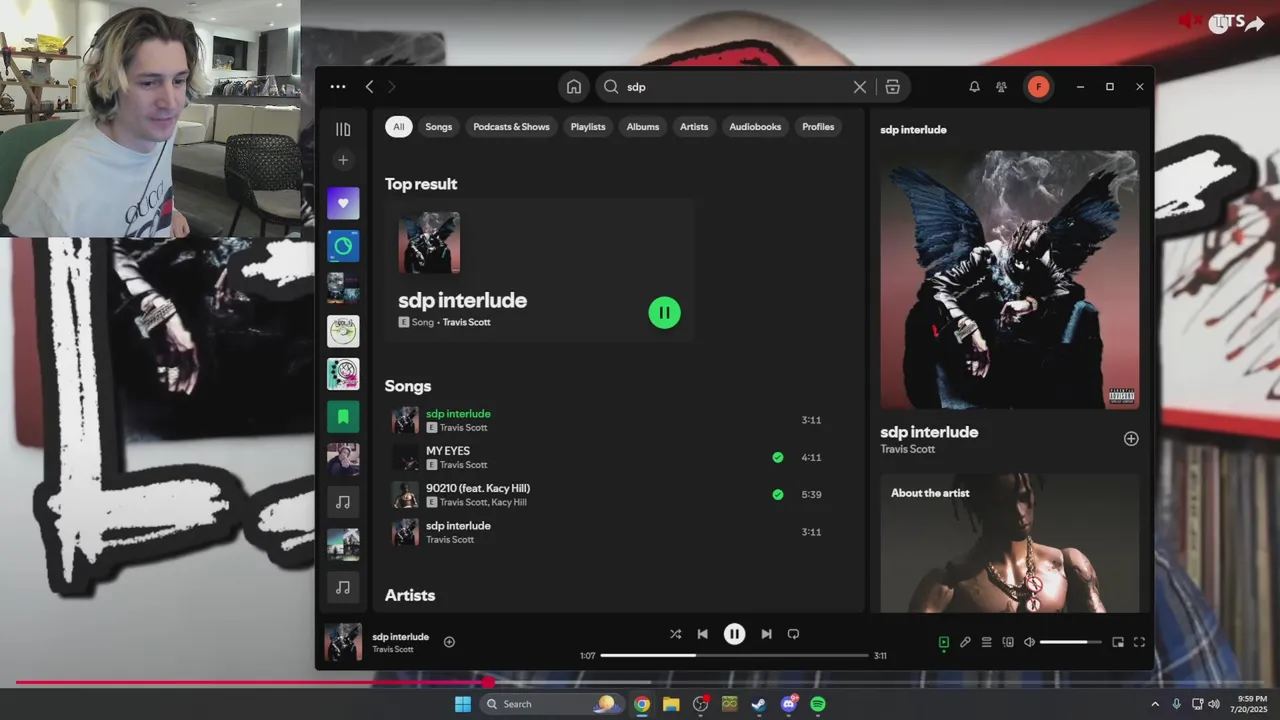Connect to a device
Screen dimensions: 1280x720
coord(1008,642)
